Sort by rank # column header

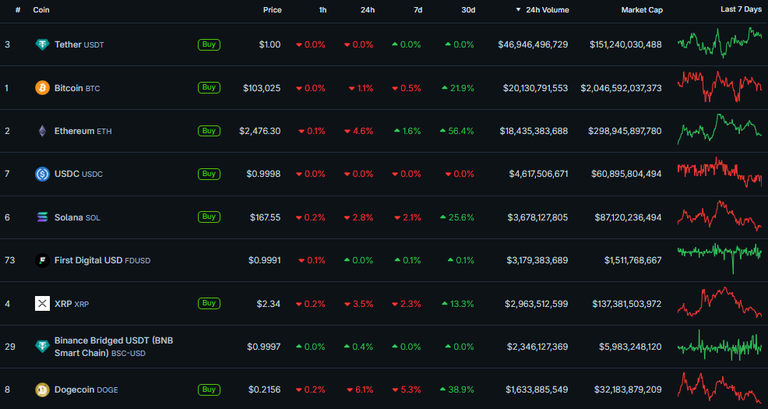(18, 10)
